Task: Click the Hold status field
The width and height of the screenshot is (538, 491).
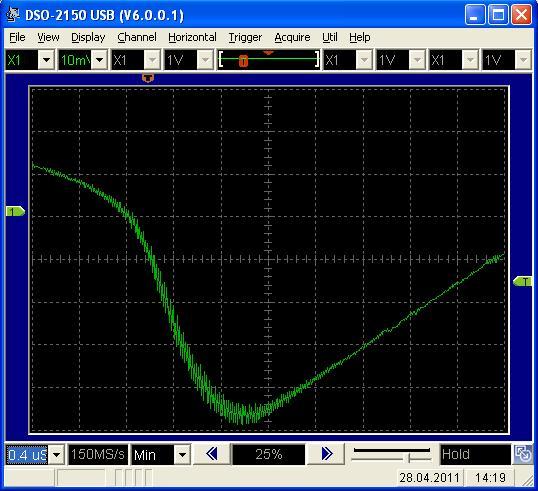Action: point(475,455)
